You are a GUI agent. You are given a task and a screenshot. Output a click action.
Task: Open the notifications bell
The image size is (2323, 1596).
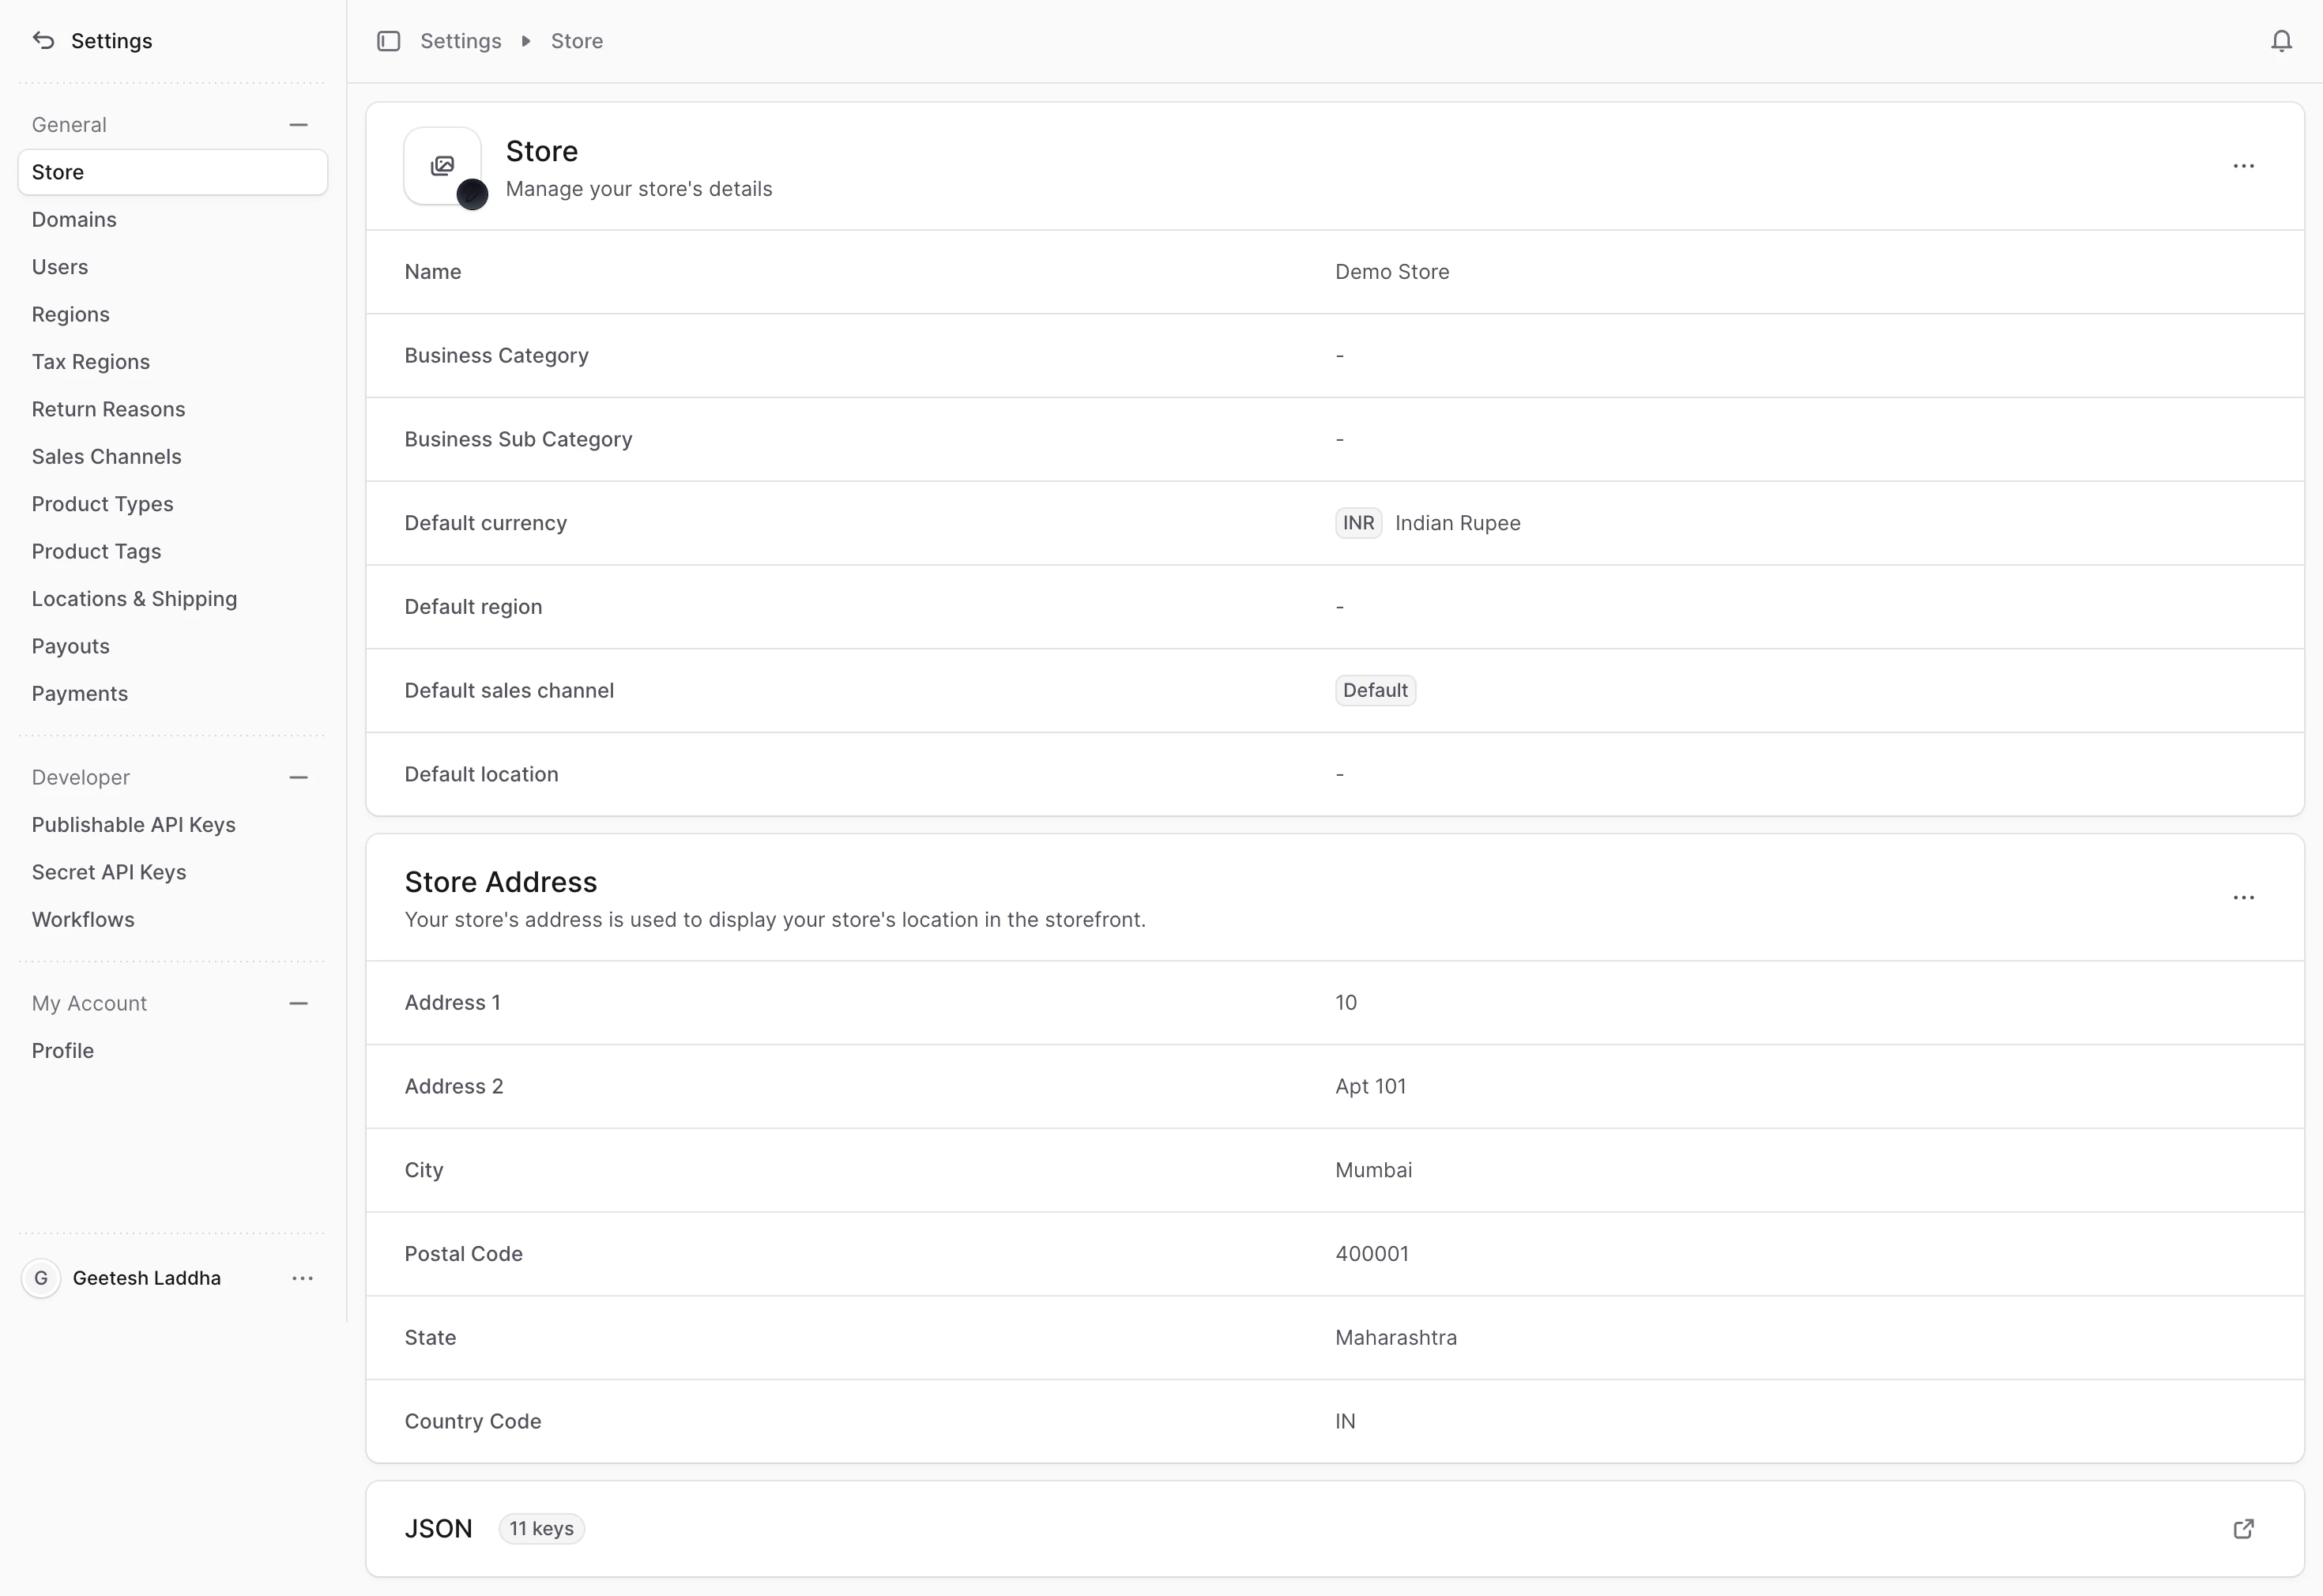[x=2281, y=41]
